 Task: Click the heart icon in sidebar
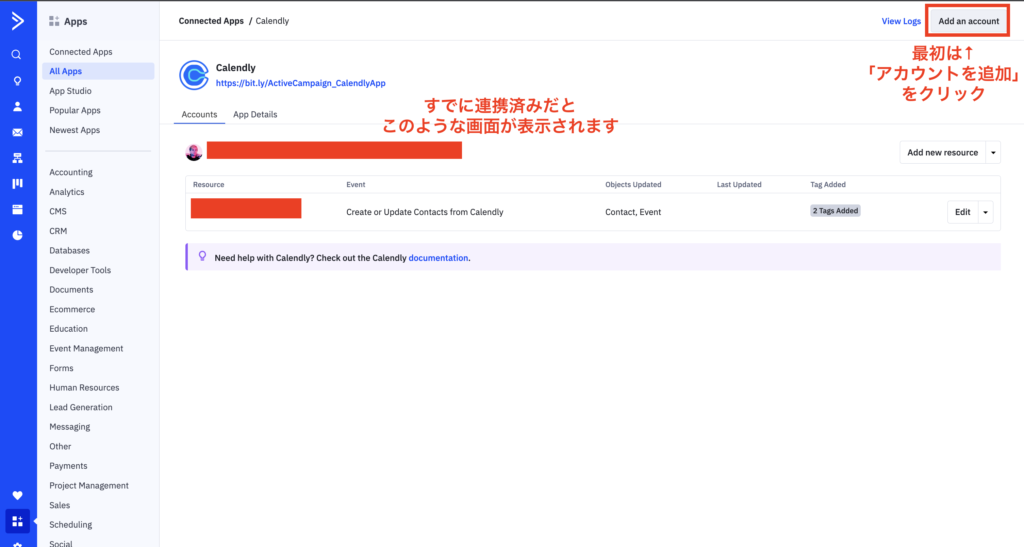click(17, 495)
